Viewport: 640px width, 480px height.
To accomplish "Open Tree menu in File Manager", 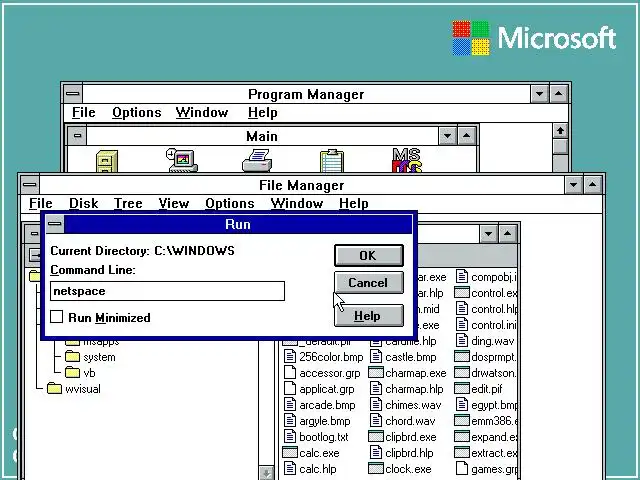I will (128, 203).
